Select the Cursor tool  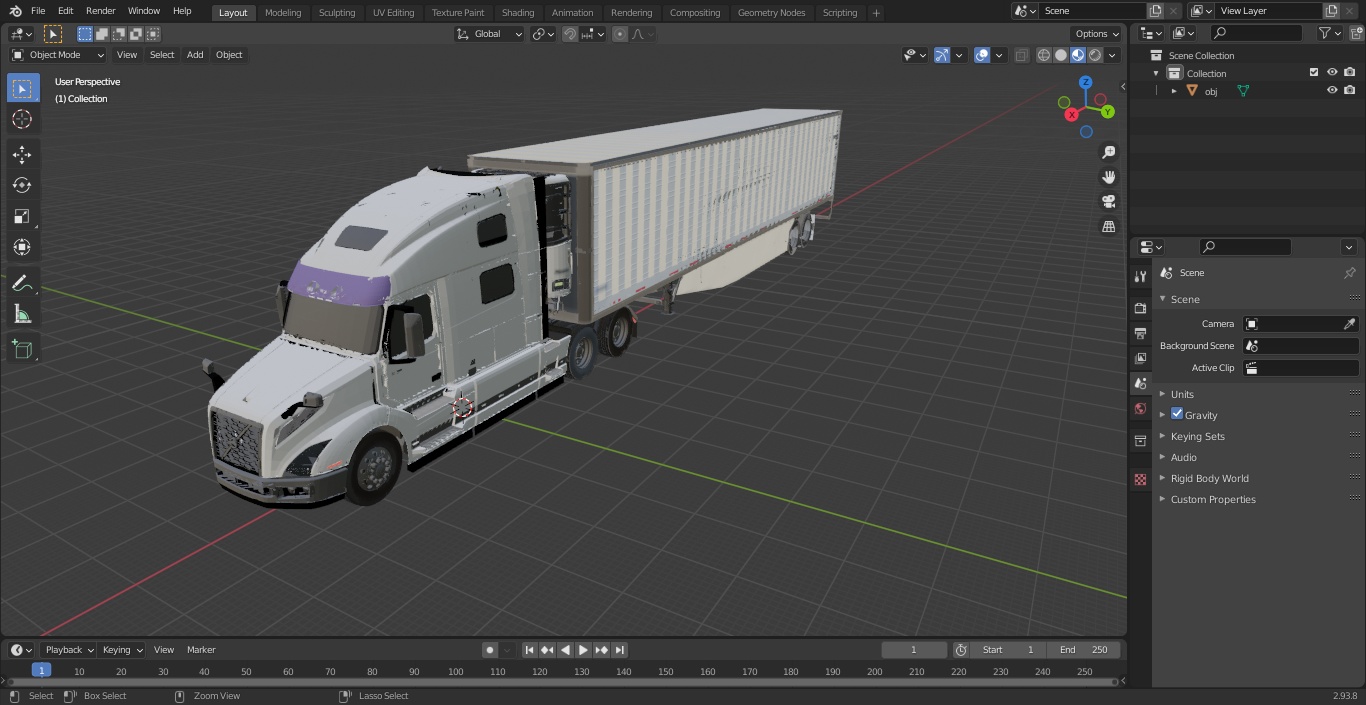point(22,119)
